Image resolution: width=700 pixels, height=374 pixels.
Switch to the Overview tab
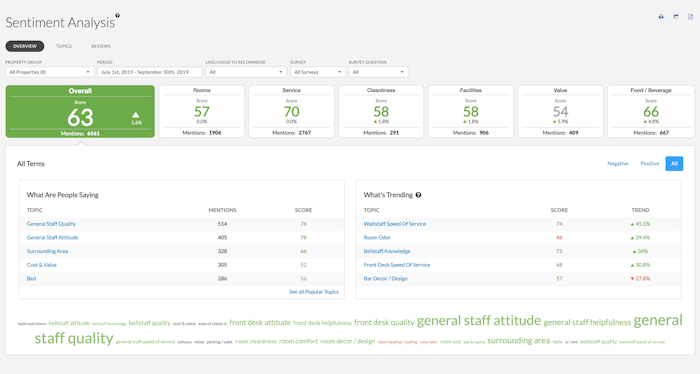[x=25, y=46]
